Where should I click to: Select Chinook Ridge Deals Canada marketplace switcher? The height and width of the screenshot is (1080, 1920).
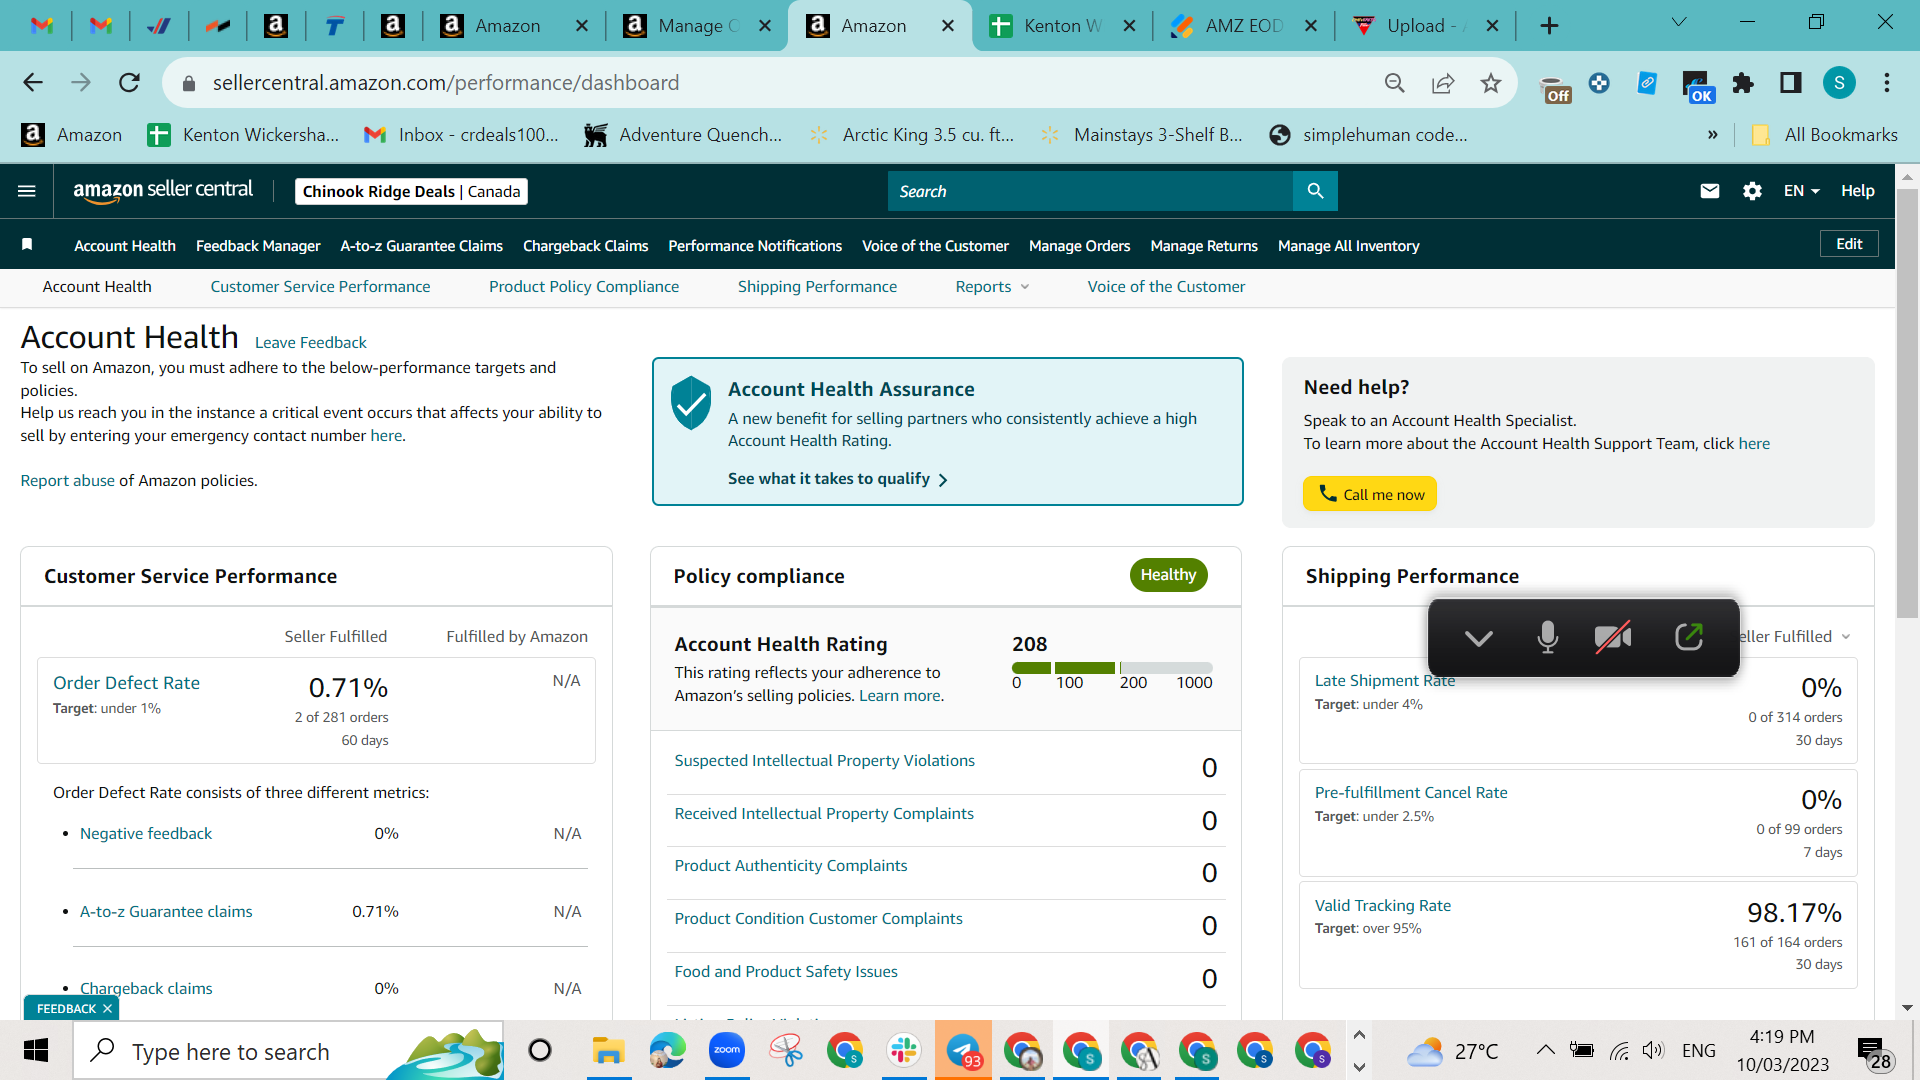tap(411, 191)
